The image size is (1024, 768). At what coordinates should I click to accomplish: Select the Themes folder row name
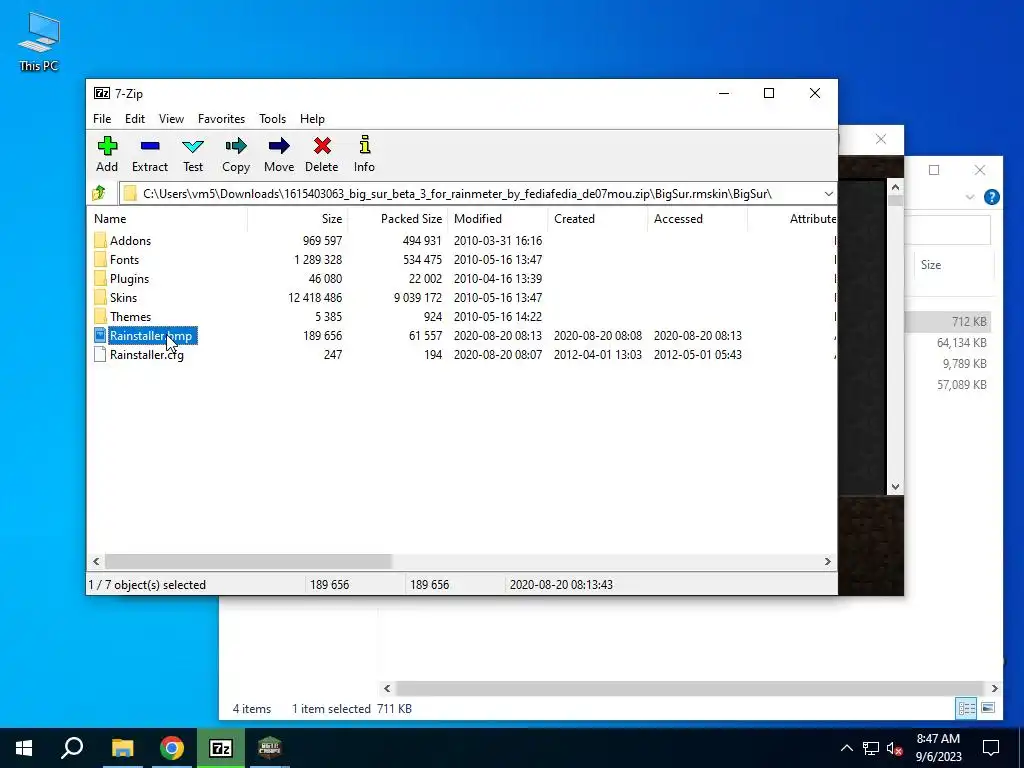click(x=131, y=317)
